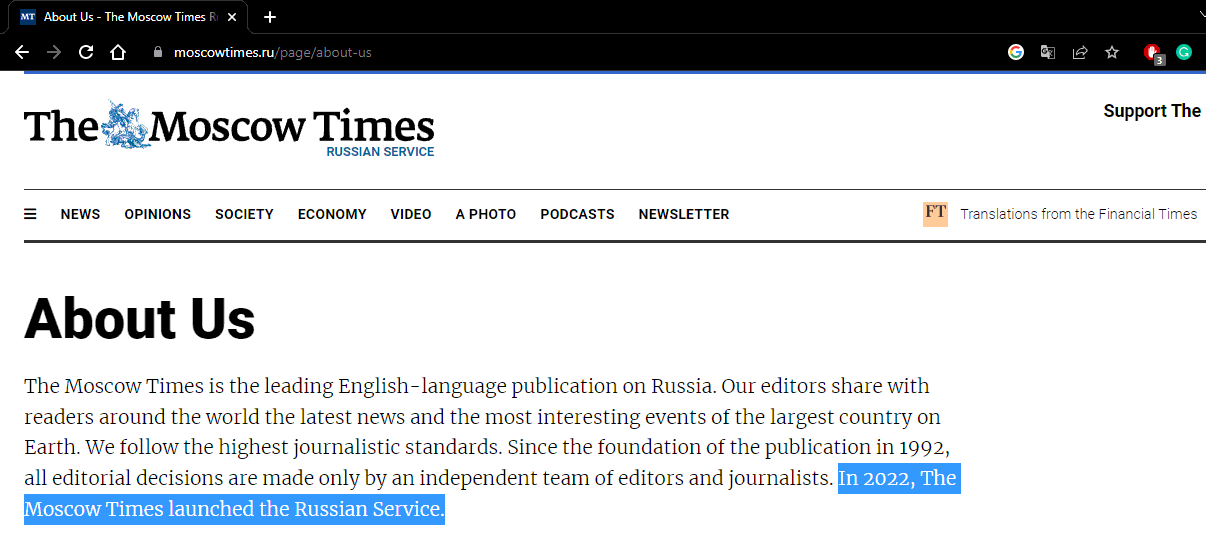
Task: Go to the VIDEO section
Action: 411,214
